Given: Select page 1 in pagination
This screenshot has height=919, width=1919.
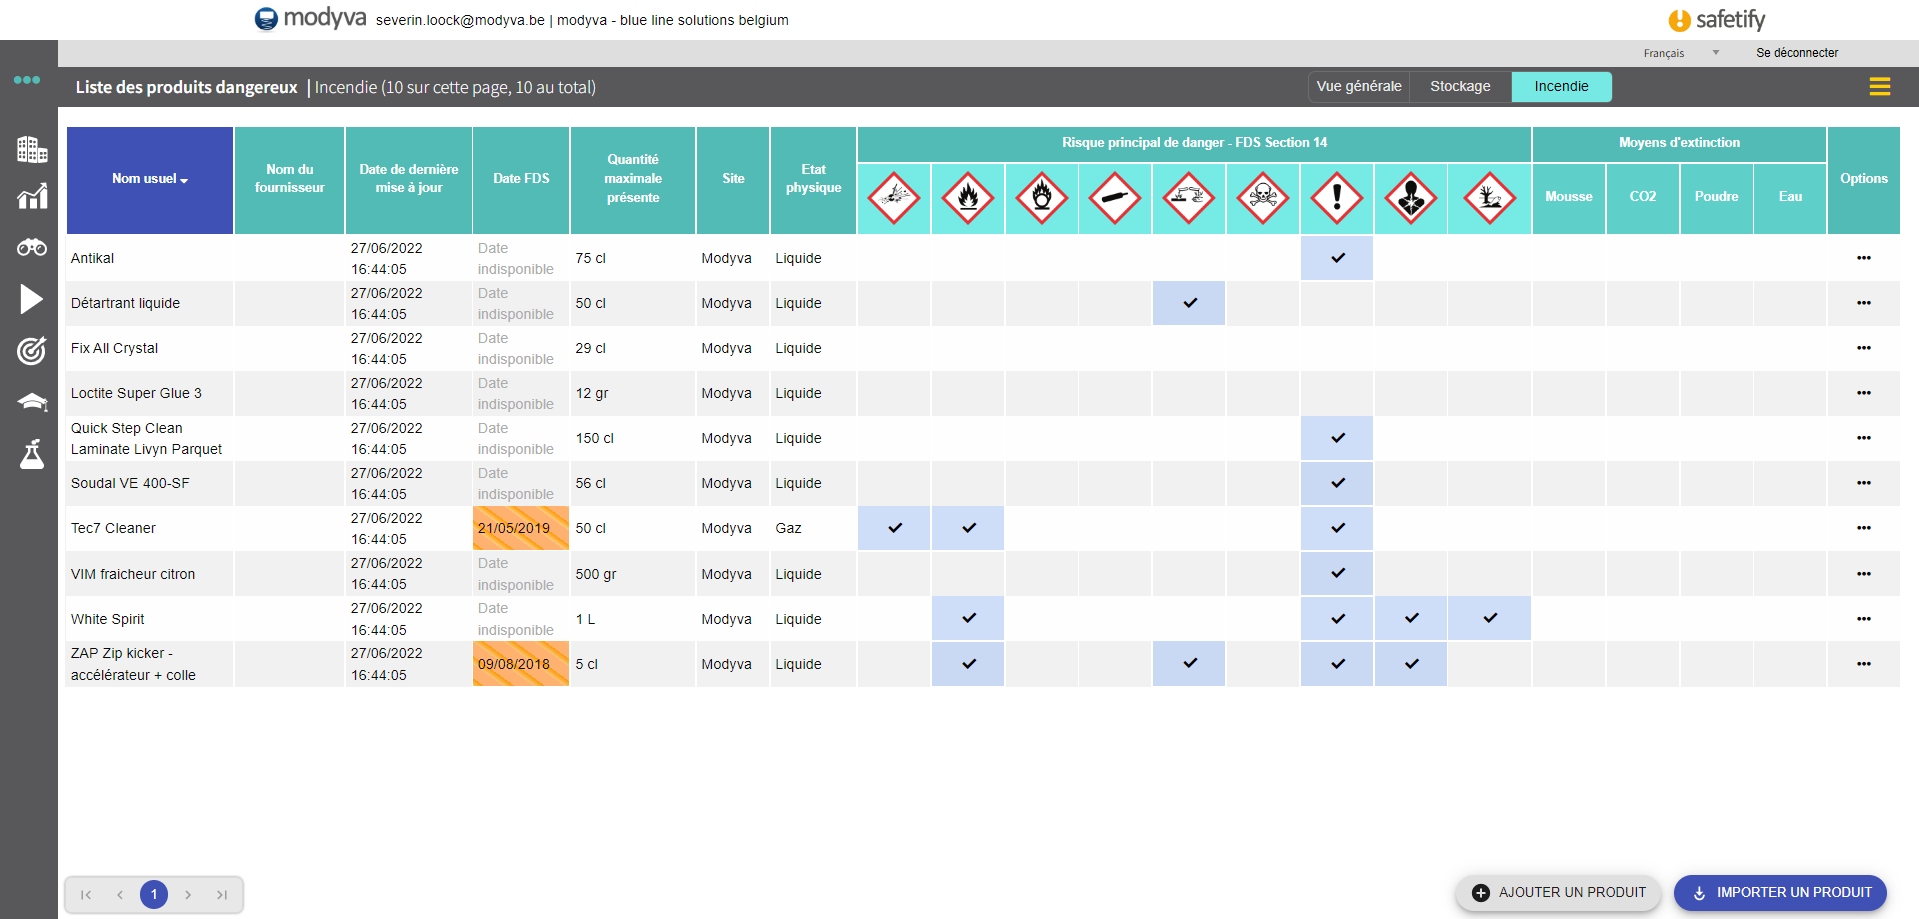Looking at the screenshot, I should pos(154,895).
